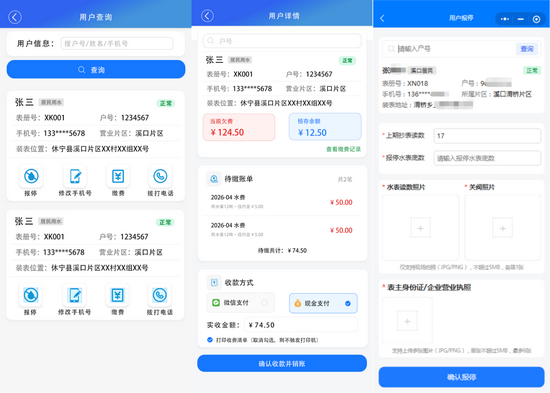Image resolution: width=550 pixels, height=393 pixels.
Task: Click the 待缴共计: ¥74.50 total text
Action: point(282,251)
